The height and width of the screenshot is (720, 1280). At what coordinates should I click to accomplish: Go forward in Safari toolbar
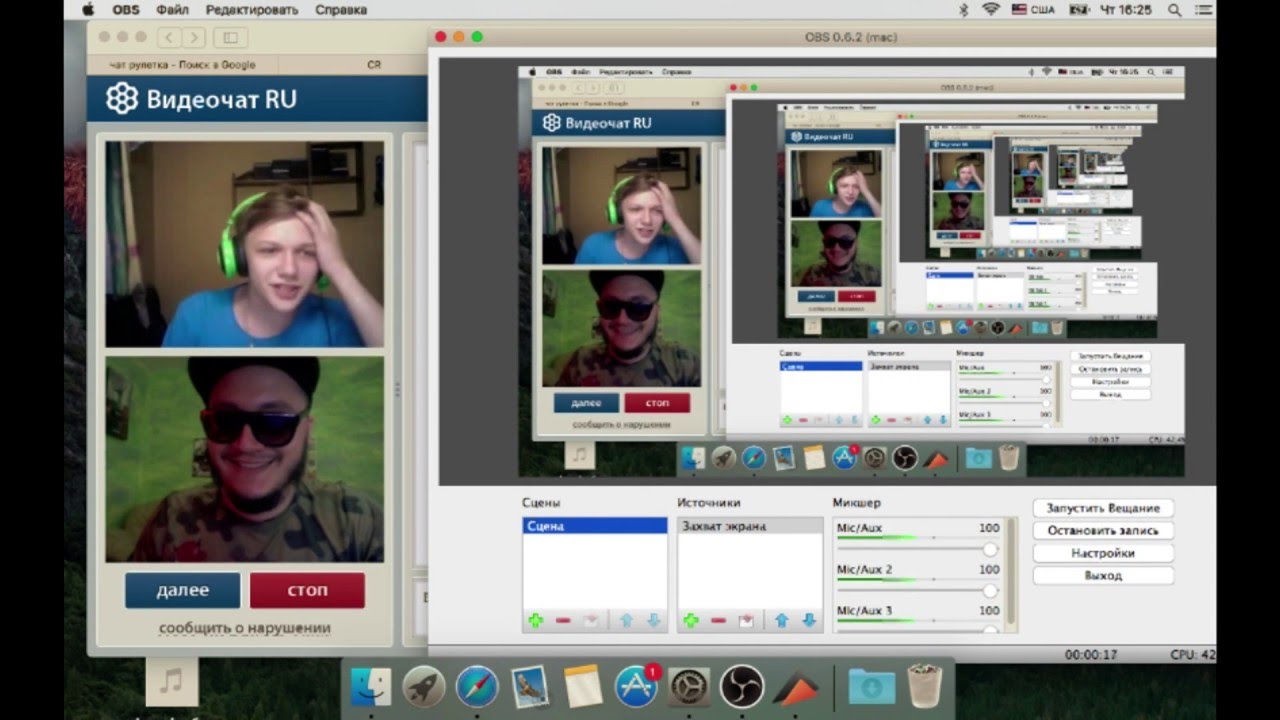click(193, 37)
